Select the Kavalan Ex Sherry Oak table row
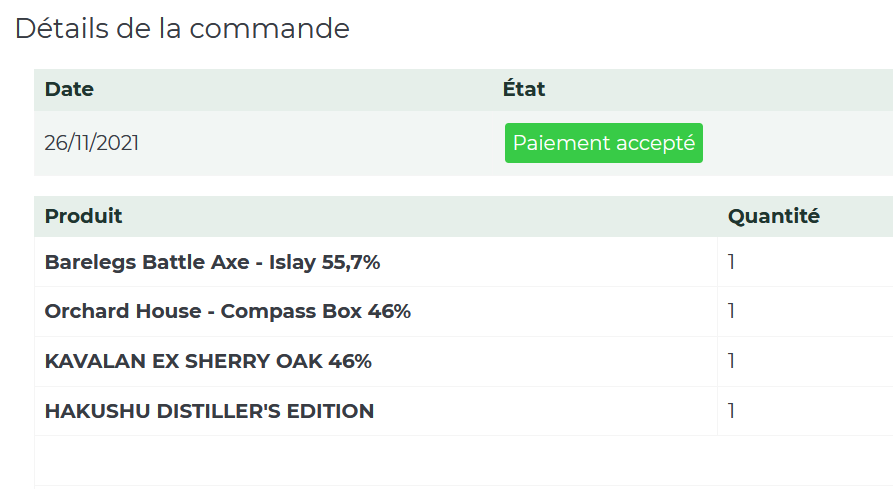The height and width of the screenshot is (489, 893). tap(464, 361)
